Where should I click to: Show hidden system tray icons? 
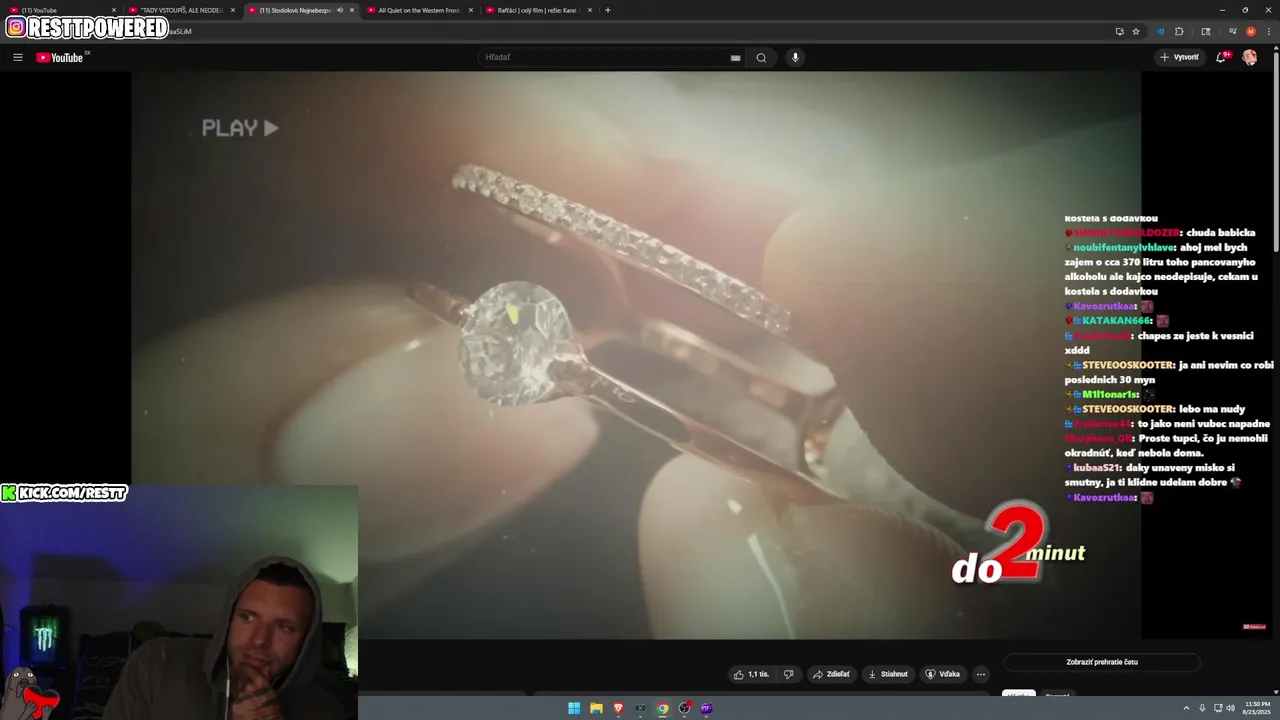point(1186,708)
